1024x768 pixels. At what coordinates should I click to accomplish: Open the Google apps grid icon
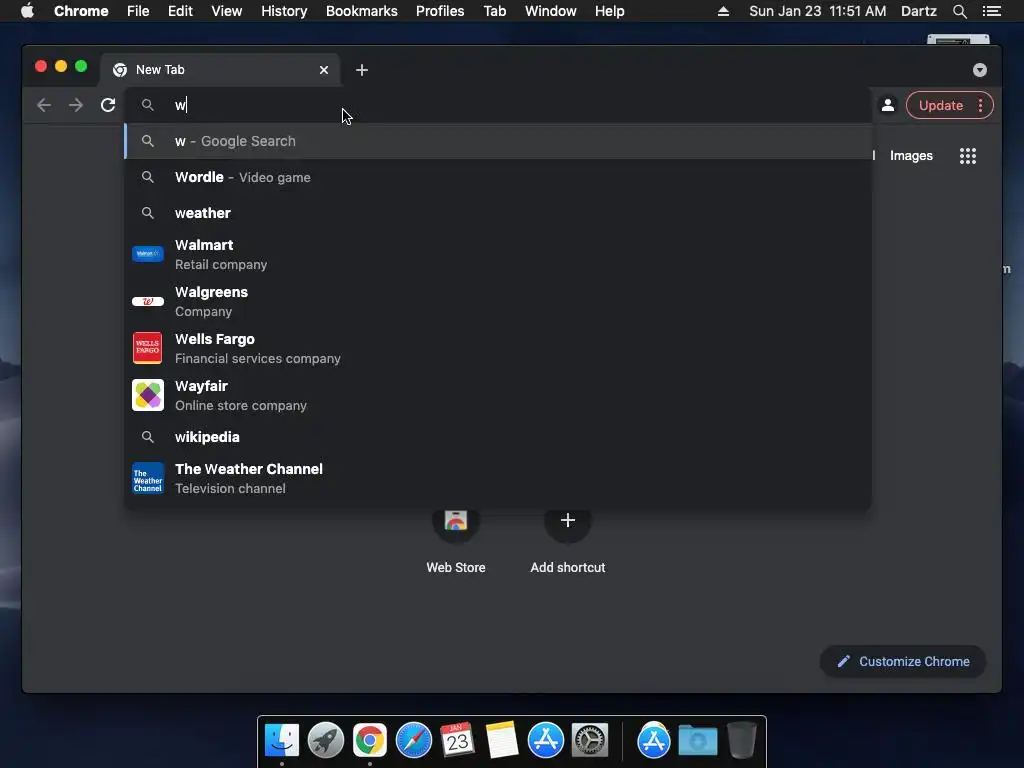pyautogui.click(x=968, y=156)
